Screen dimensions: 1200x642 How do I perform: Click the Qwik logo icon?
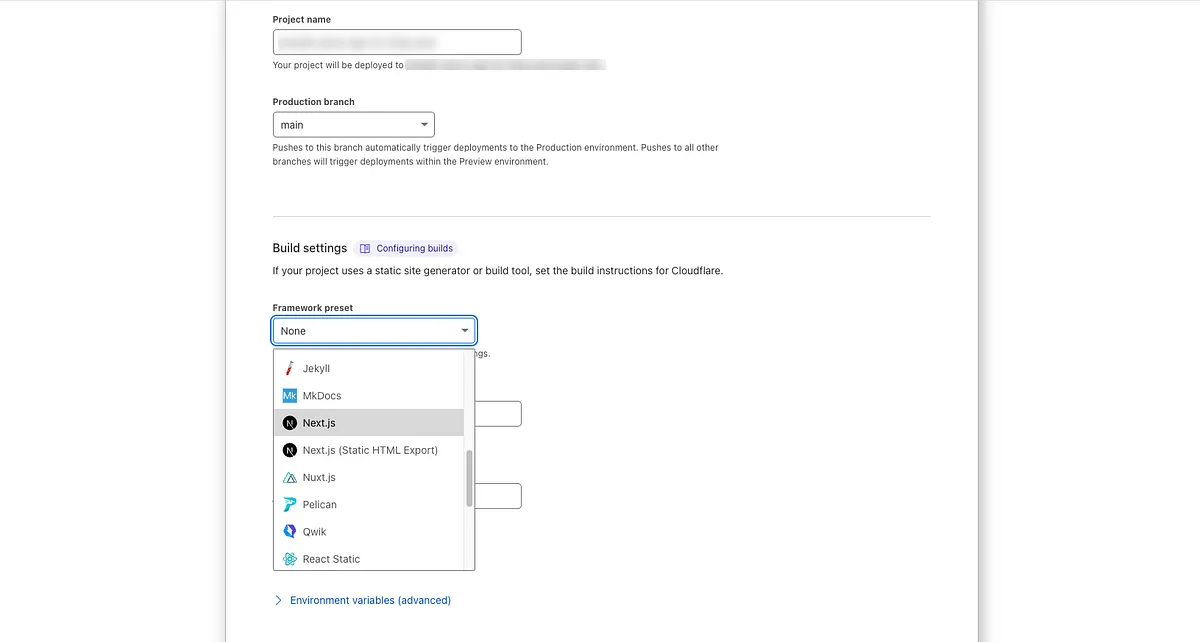[289, 531]
